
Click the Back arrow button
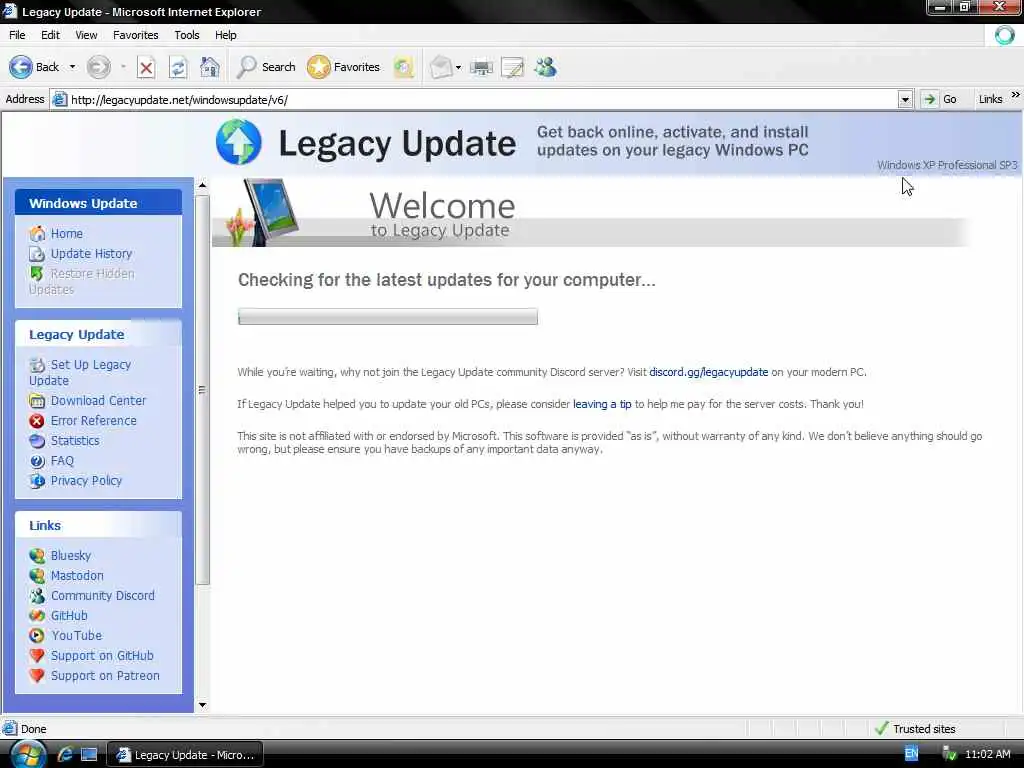[34, 67]
